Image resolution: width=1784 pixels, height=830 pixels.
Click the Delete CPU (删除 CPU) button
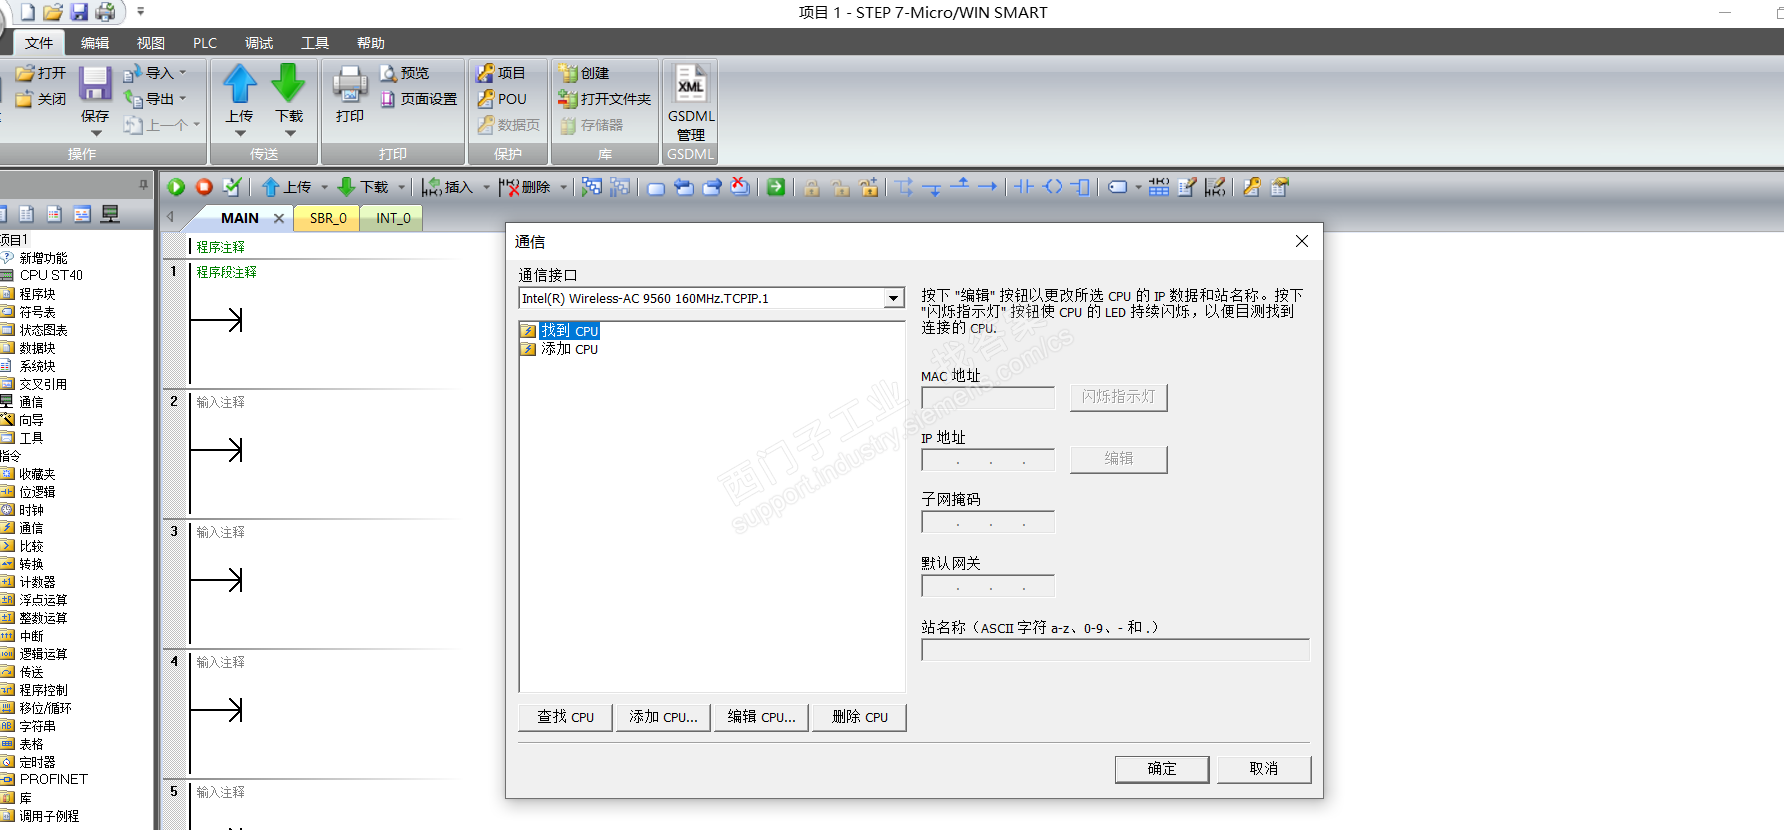pyautogui.click(x=859, y=717)
